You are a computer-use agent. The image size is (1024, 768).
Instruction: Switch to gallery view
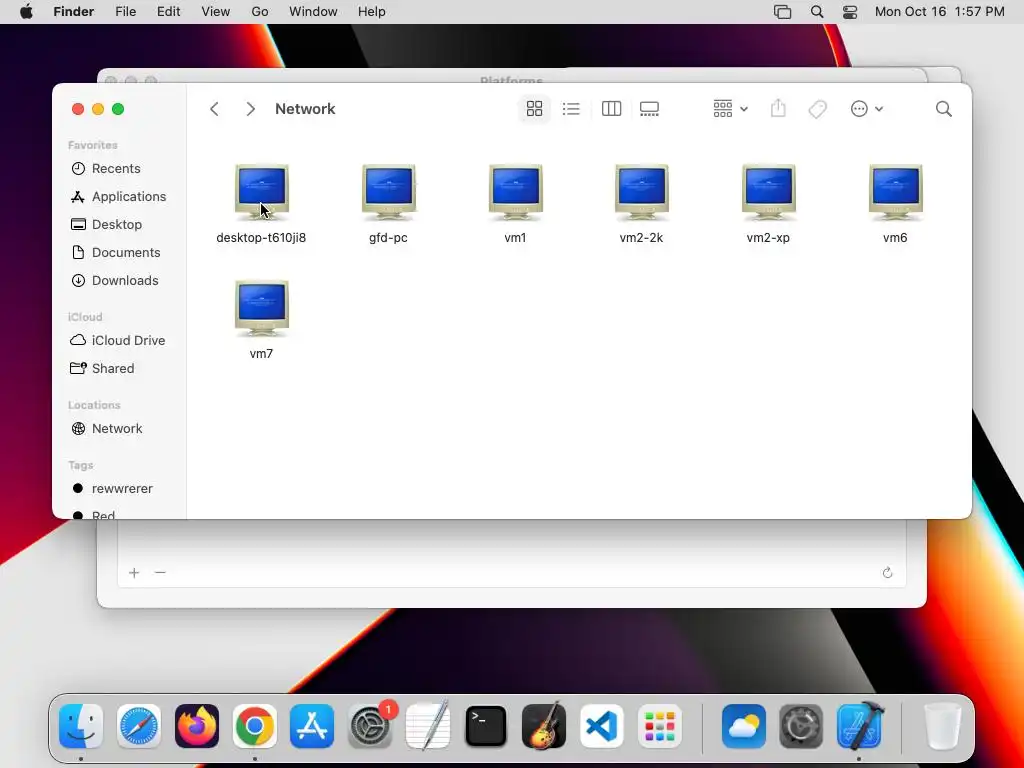point(649,109)
